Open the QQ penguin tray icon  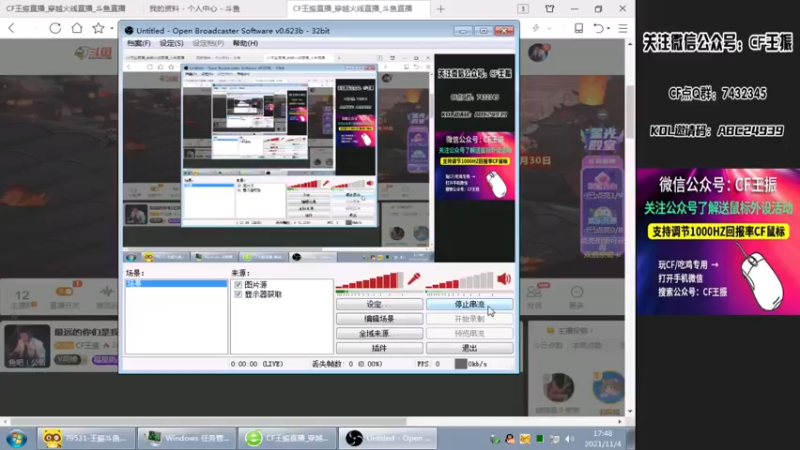[x=510, y=439]
